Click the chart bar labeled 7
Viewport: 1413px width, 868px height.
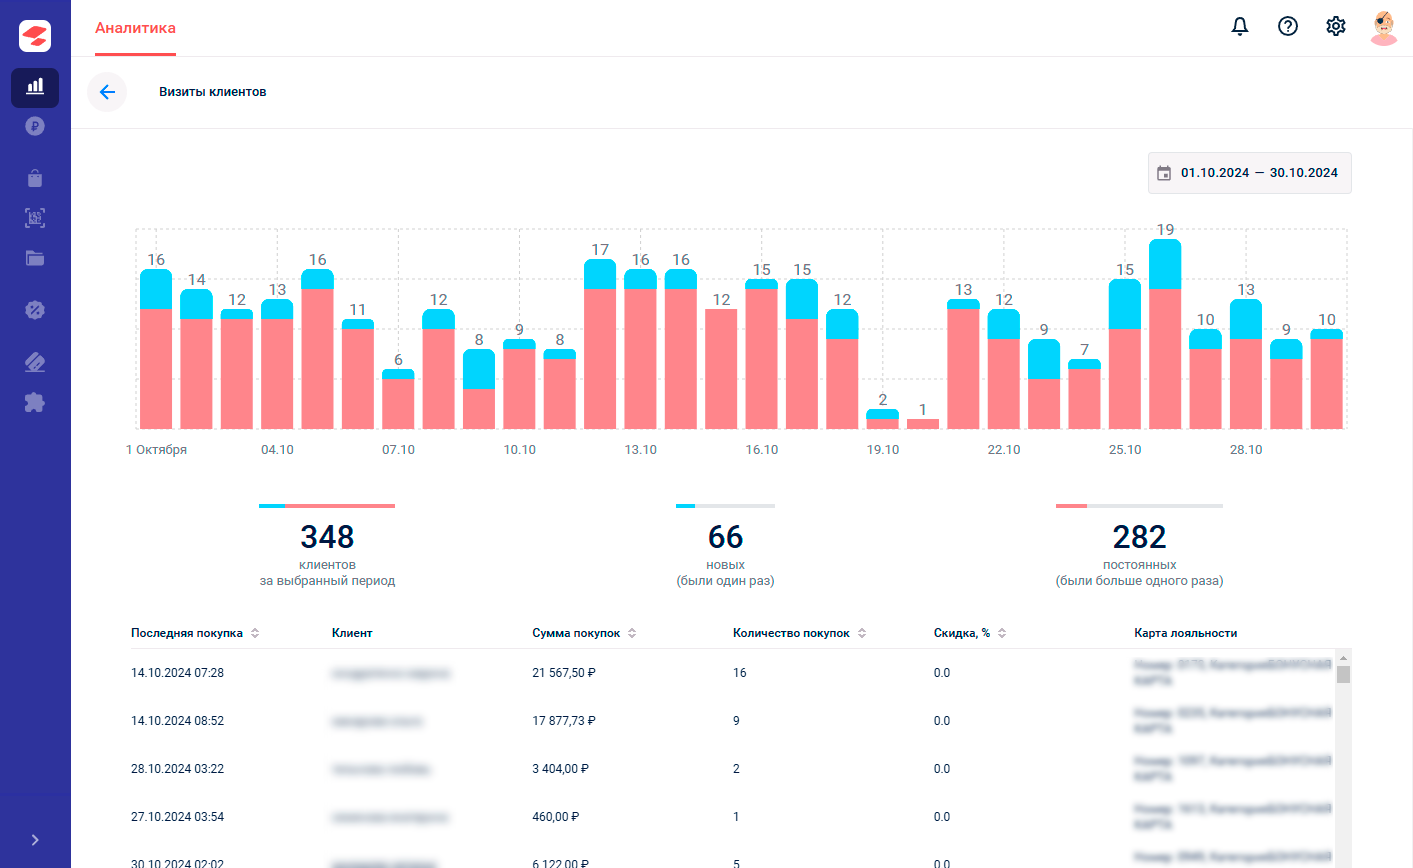point(1084,394)
